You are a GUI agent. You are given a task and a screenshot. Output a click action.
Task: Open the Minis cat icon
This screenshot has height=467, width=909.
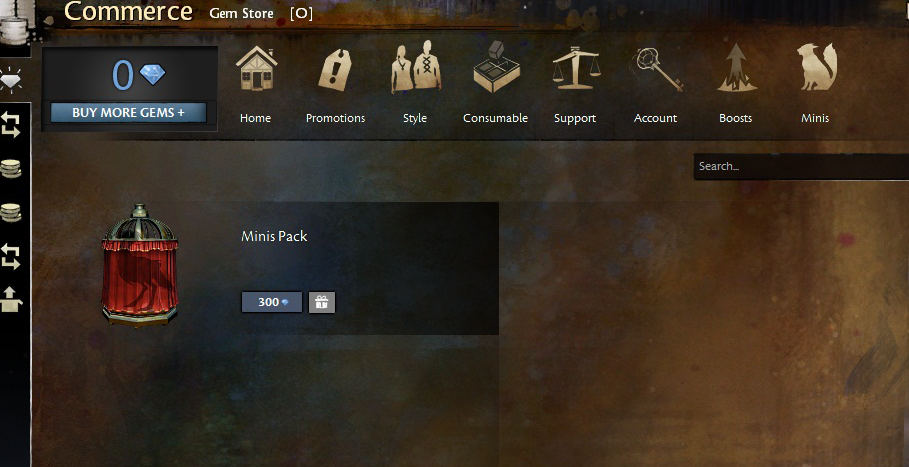816,67
